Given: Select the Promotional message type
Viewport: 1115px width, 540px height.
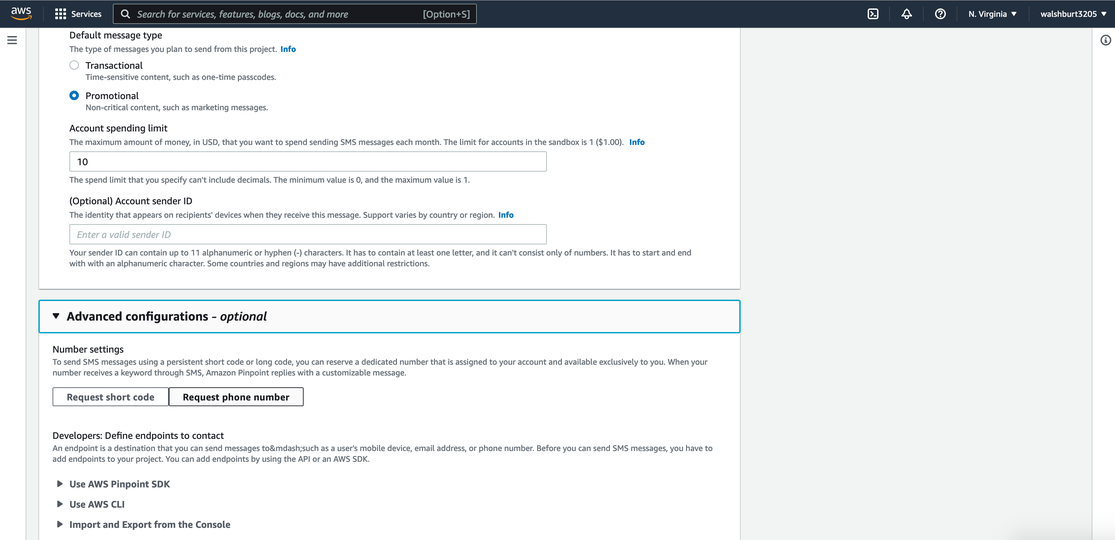Looking at the screenshot, I should [74, 95].
